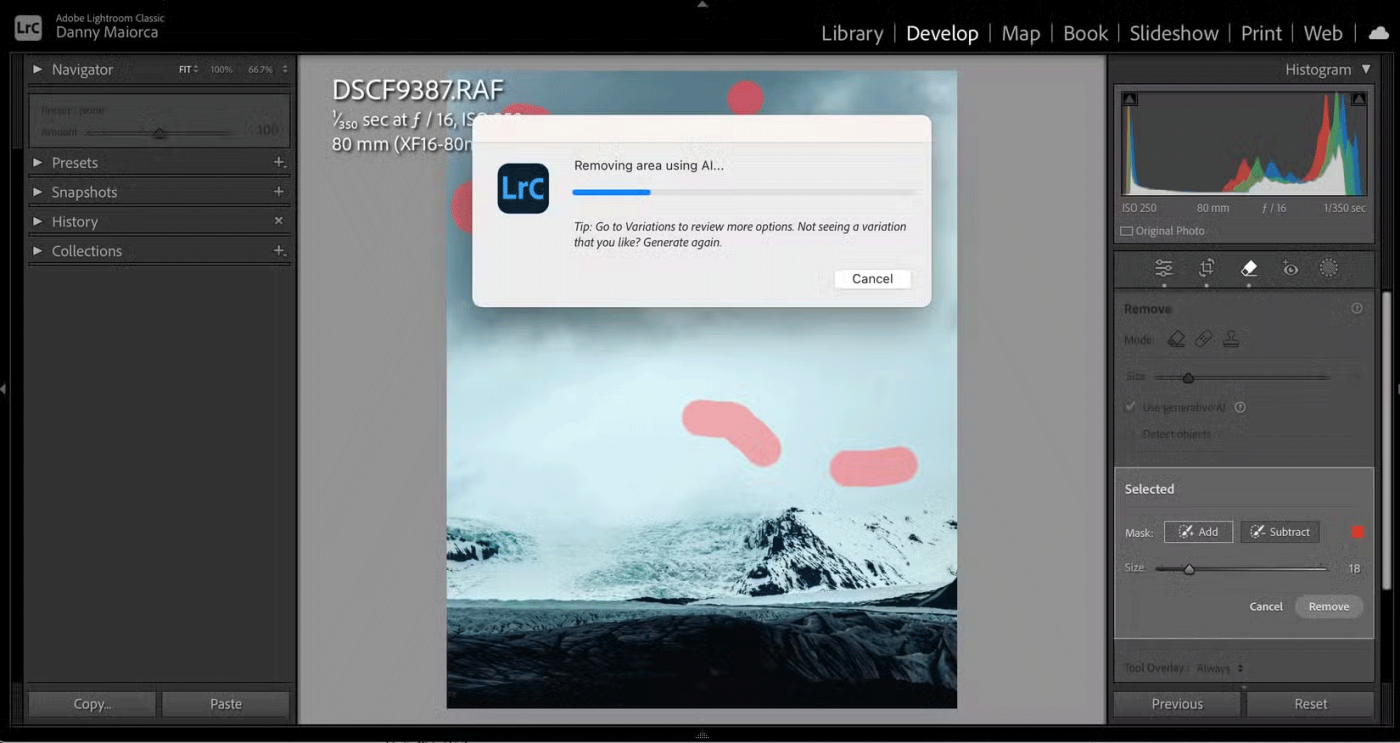The image size is (1400, 743).
Task: Click the LrC icon in the dialog
Action: (523, 188)
